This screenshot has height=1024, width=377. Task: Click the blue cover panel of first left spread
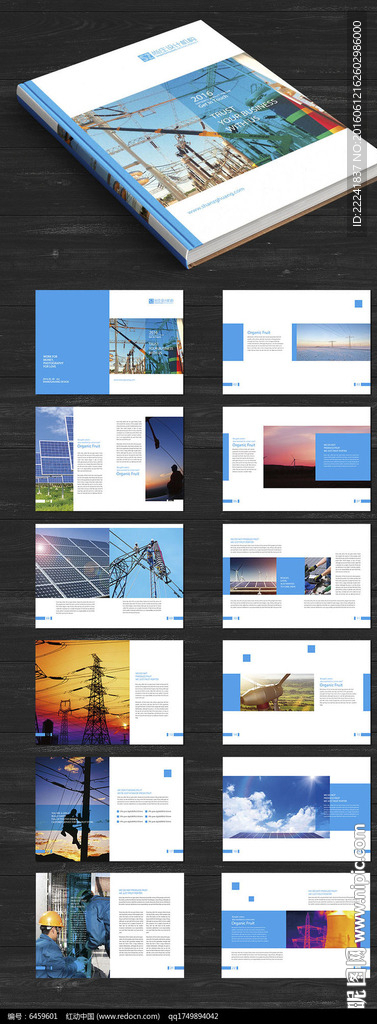click(72, 342)
